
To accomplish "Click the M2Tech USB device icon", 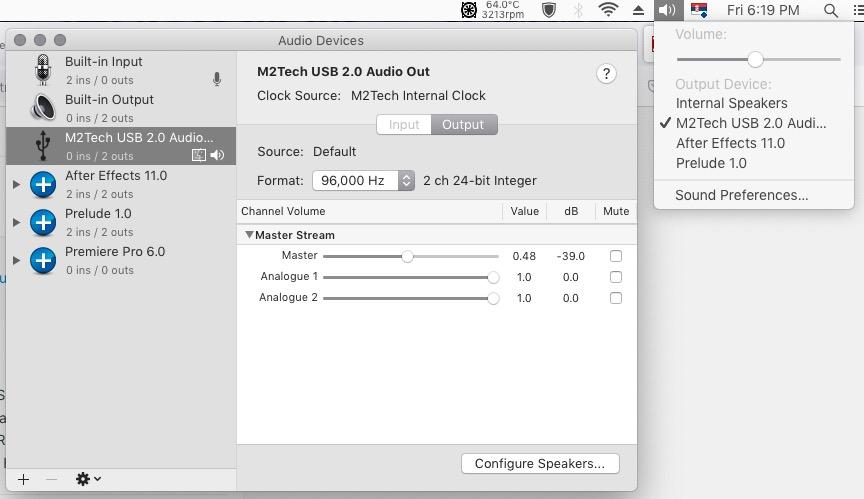I will click(x=42, y=145).
